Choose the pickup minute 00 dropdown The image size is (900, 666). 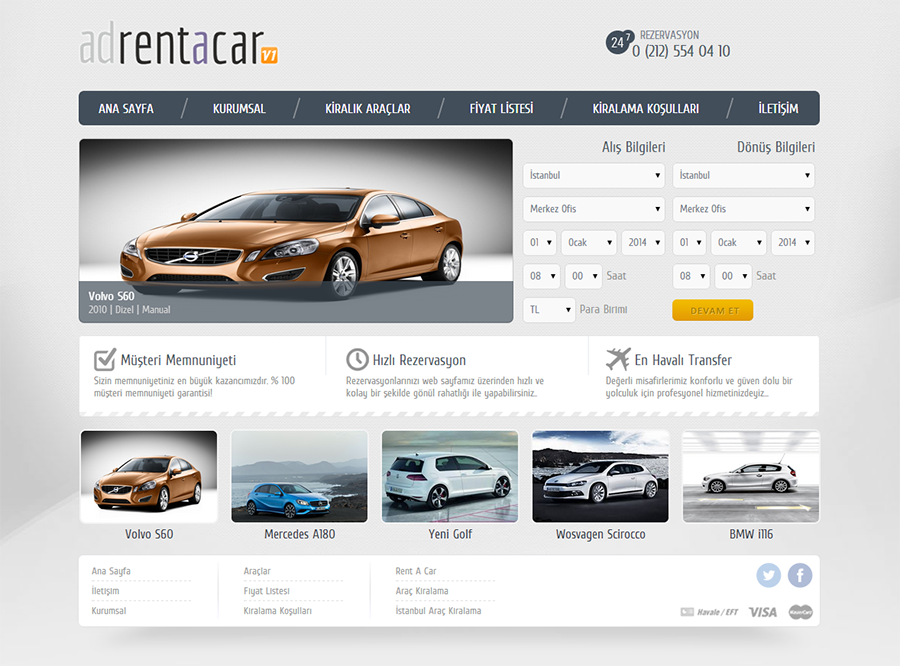tap(583, 276)
